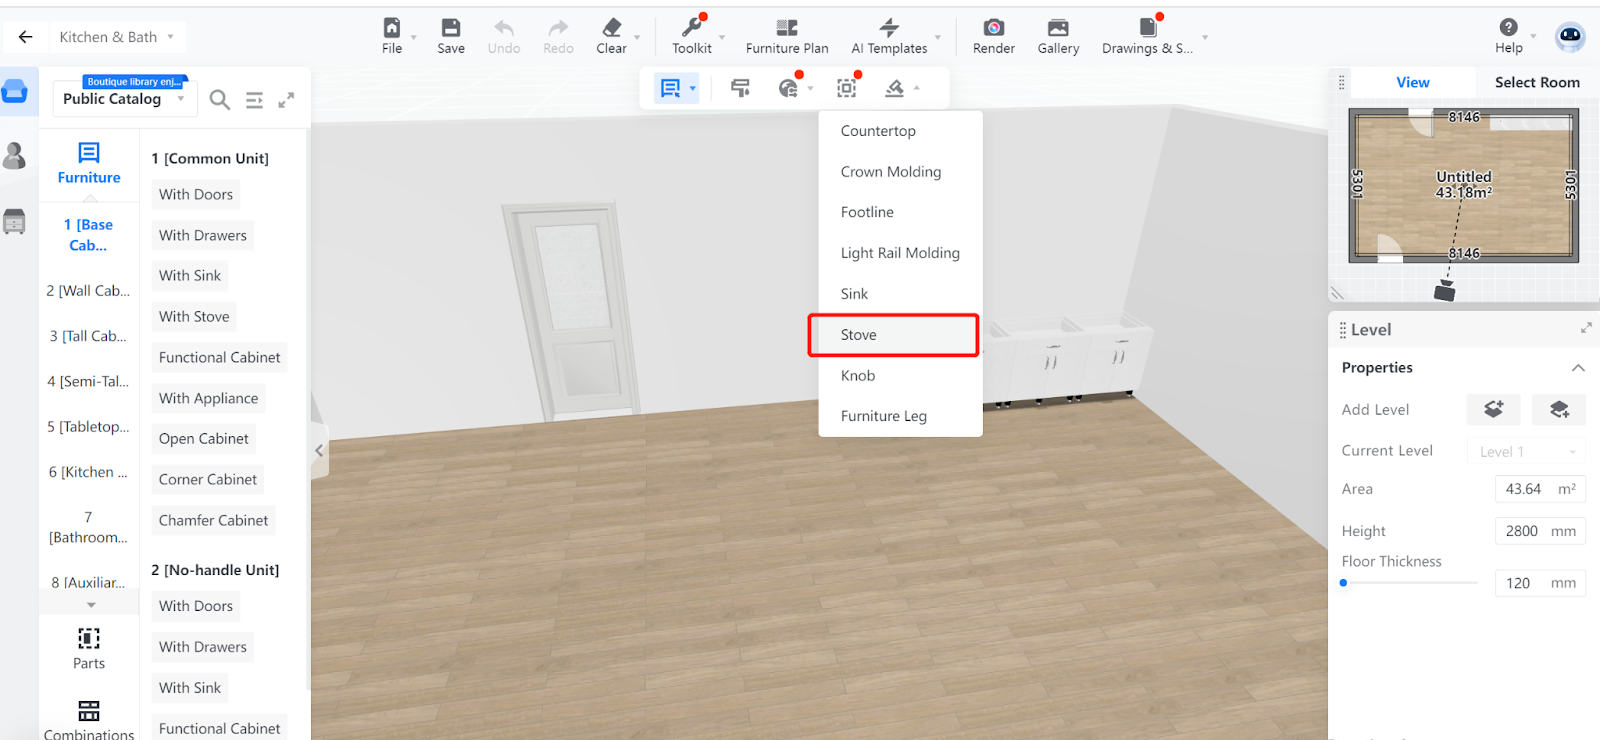Open the File menu icon
This screenshot has height=740, width=1600.
392,28
